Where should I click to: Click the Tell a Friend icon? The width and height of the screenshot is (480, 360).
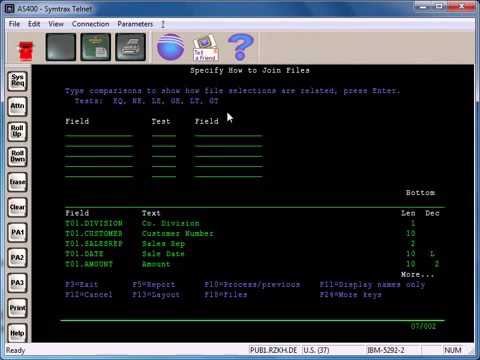(x=206, y=47)
